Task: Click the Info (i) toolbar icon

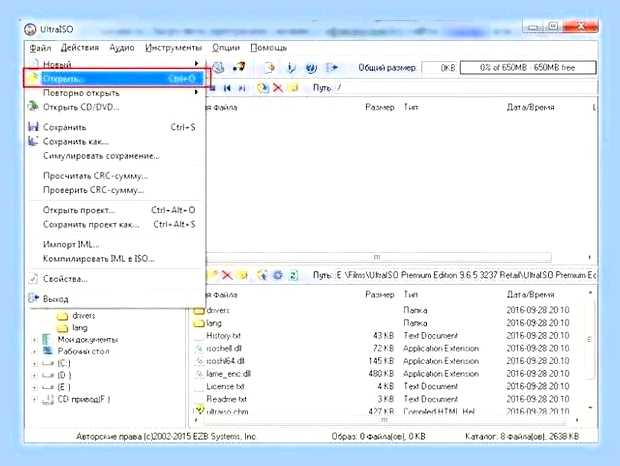Action: 291,68
